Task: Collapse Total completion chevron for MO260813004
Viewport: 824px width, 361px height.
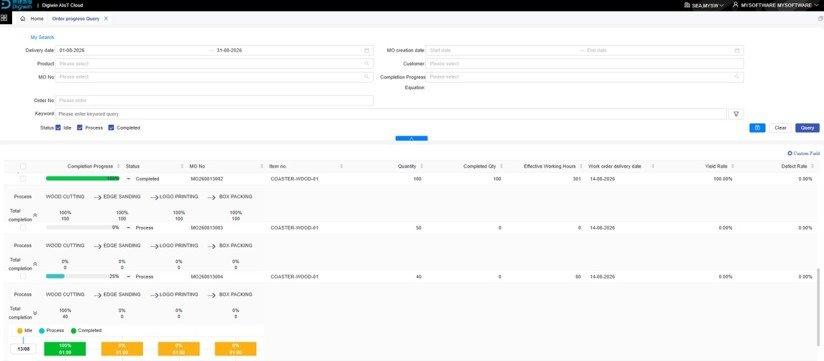Action: point(35,313)
